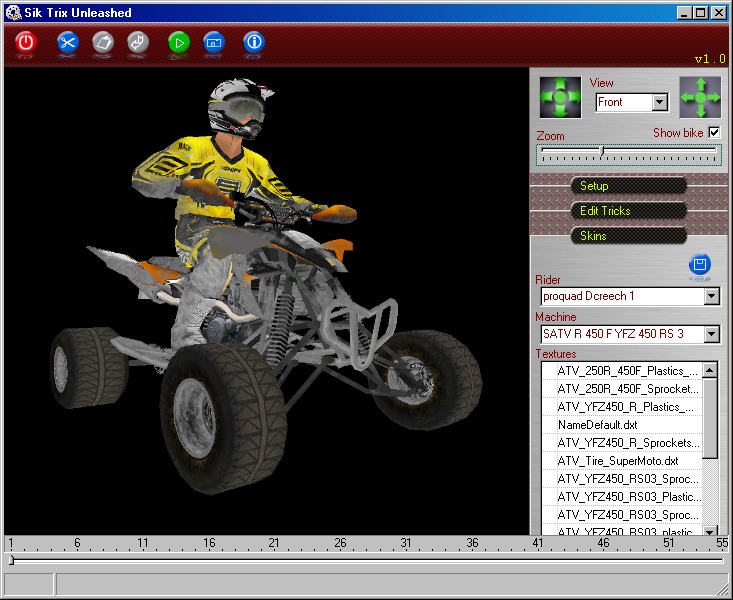Open the Rider dropdown arrow
This screenshot has height=600, width=733.
711,296
